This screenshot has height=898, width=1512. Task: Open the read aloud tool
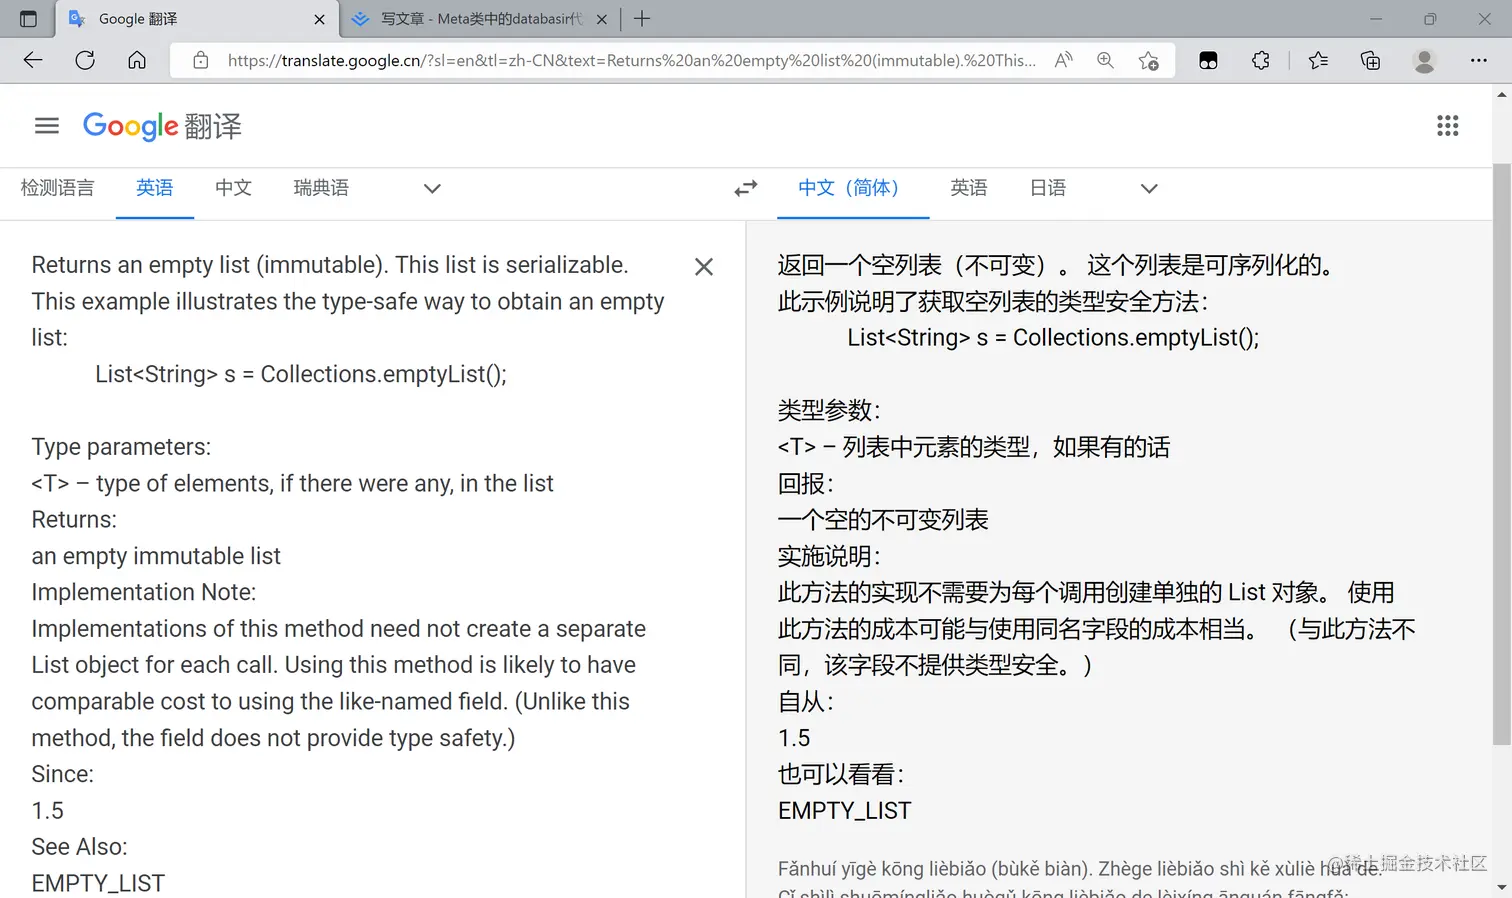pos(1064,60)
